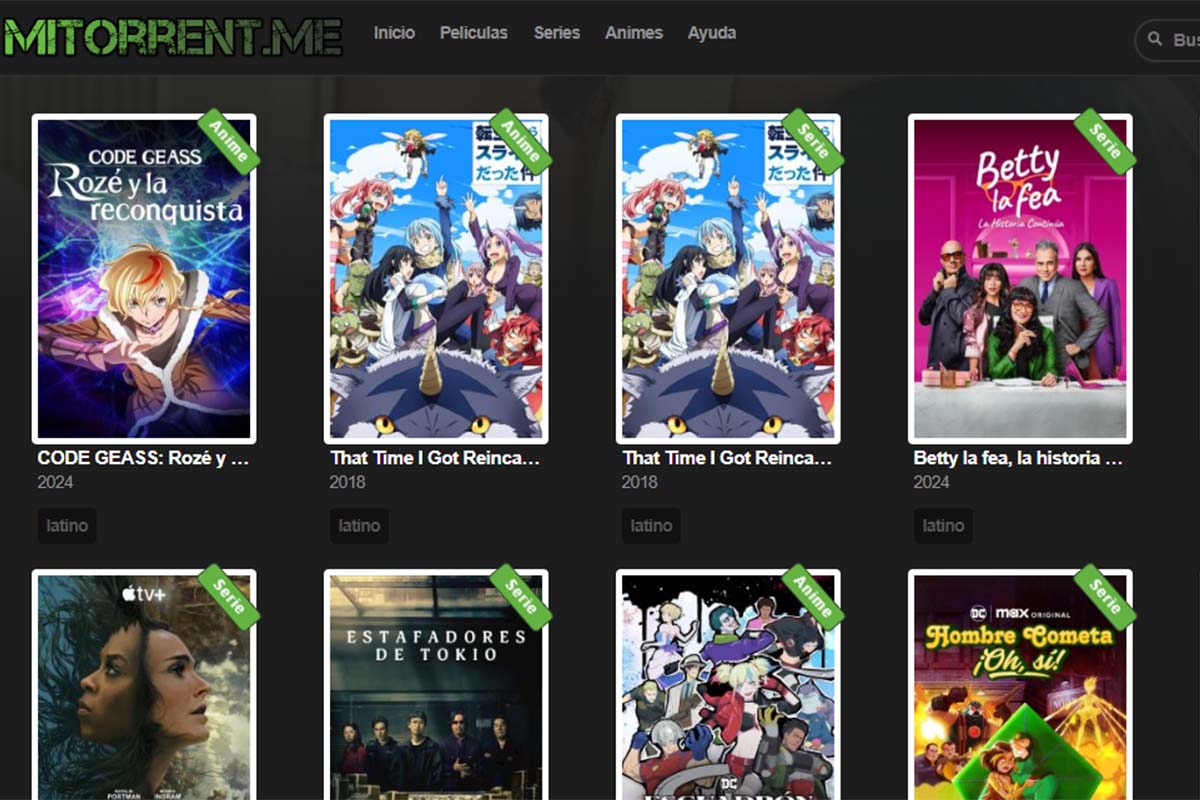Click the 'Betty la fea, la historia' title link

[x=1018, y=458]
